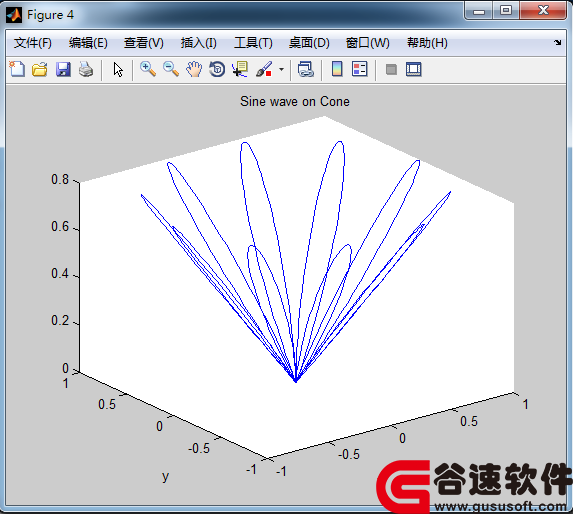Show plot tools and dock figure
573x514 pixels.
point(414,69)
